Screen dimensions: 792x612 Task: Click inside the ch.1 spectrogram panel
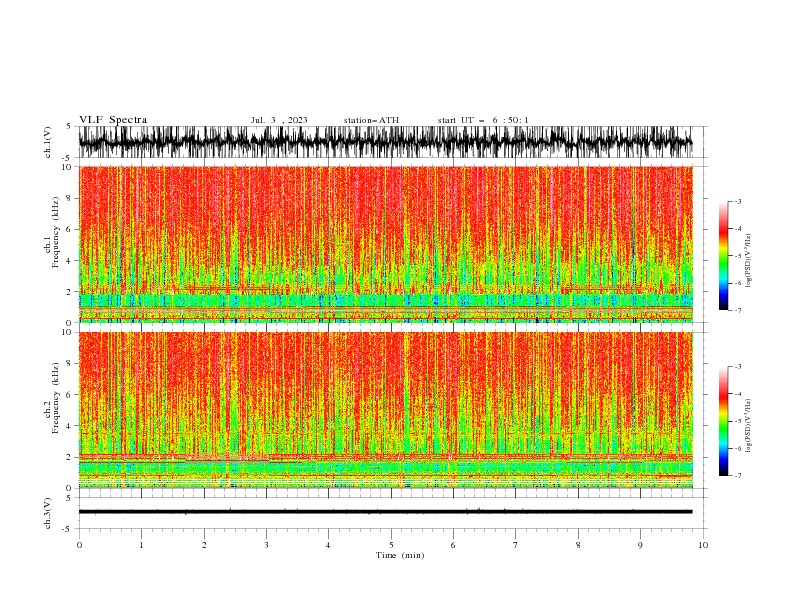385,244
